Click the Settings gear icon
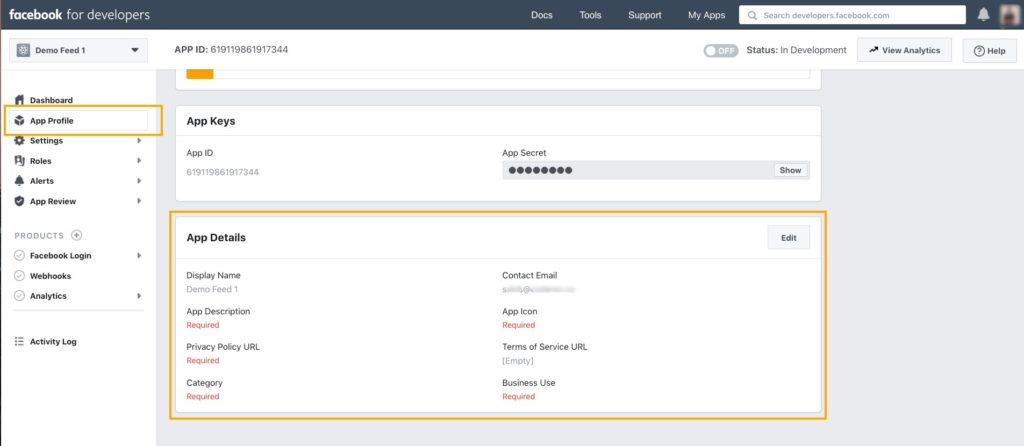Image resolution: width=1024 pixels, height=446 pixels. point(19,140)
